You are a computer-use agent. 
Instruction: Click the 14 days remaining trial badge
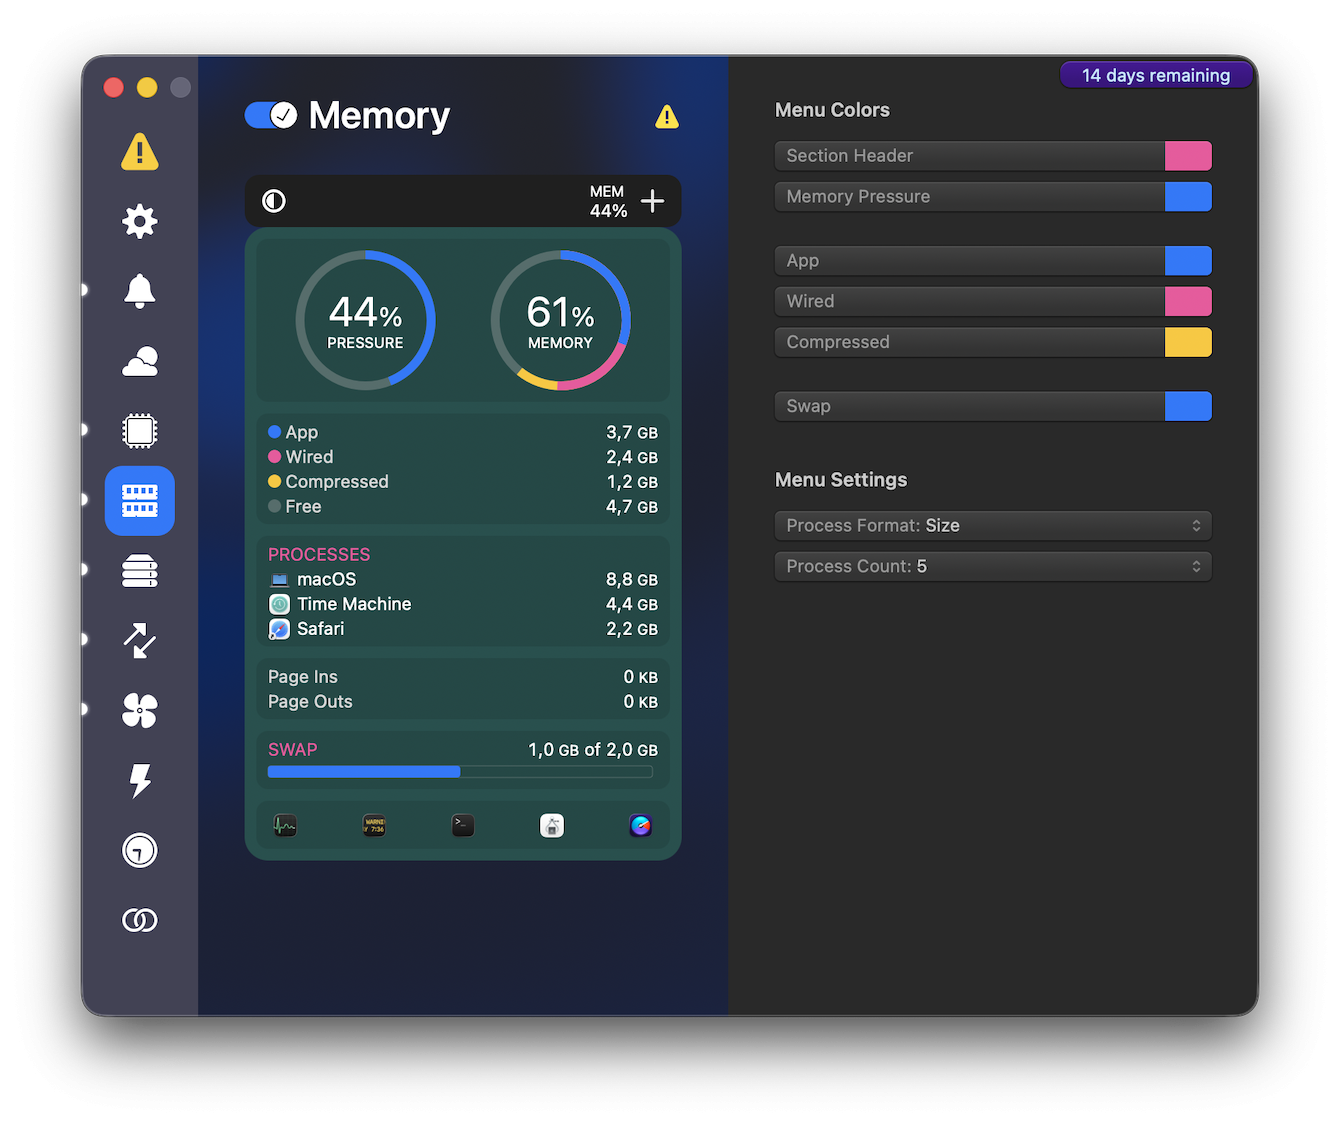pyautogui.click(x=1156, y=74)
